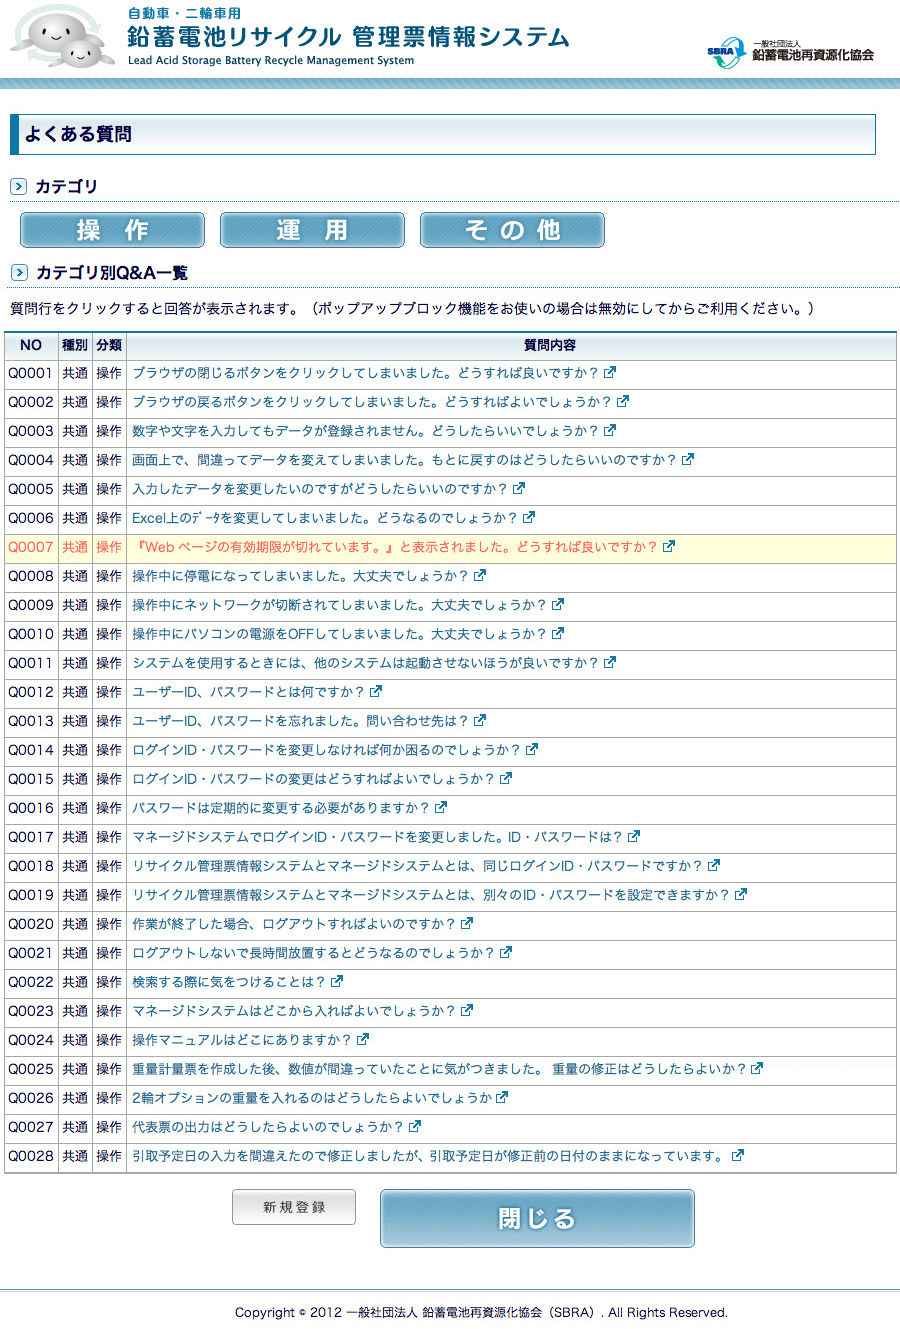900x1329 pixels.
Task: Click the large 閉じる button
Action: coord(537,1218)
